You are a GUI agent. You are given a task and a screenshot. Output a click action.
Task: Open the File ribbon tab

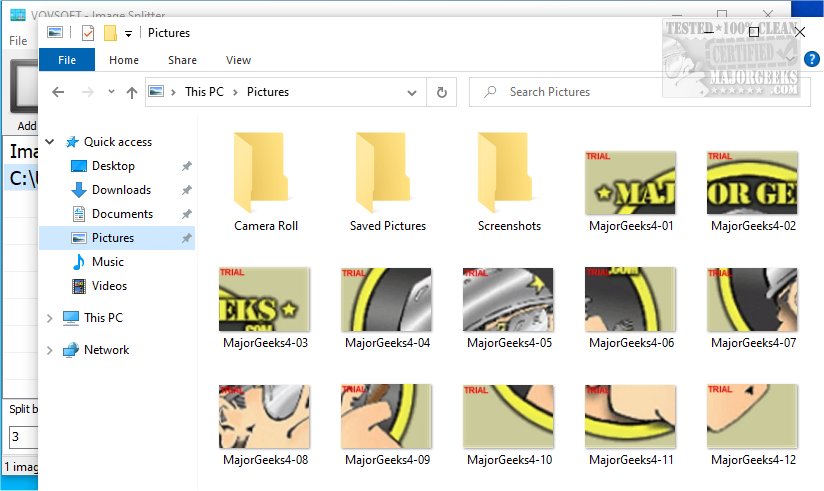(x=67, y=60)
